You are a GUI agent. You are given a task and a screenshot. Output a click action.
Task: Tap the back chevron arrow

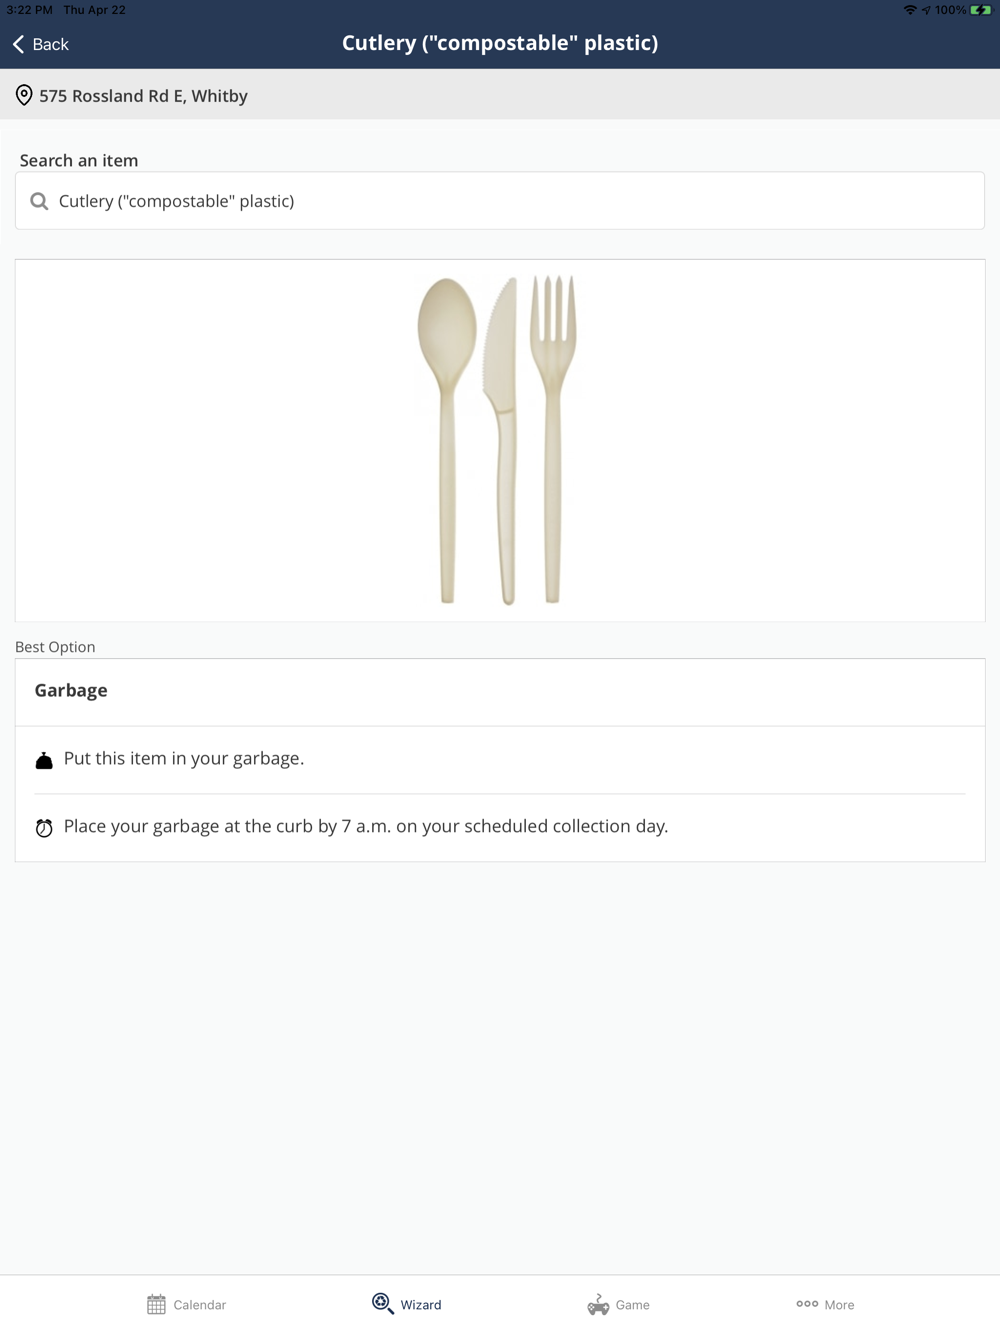click(x=18, y=44)
